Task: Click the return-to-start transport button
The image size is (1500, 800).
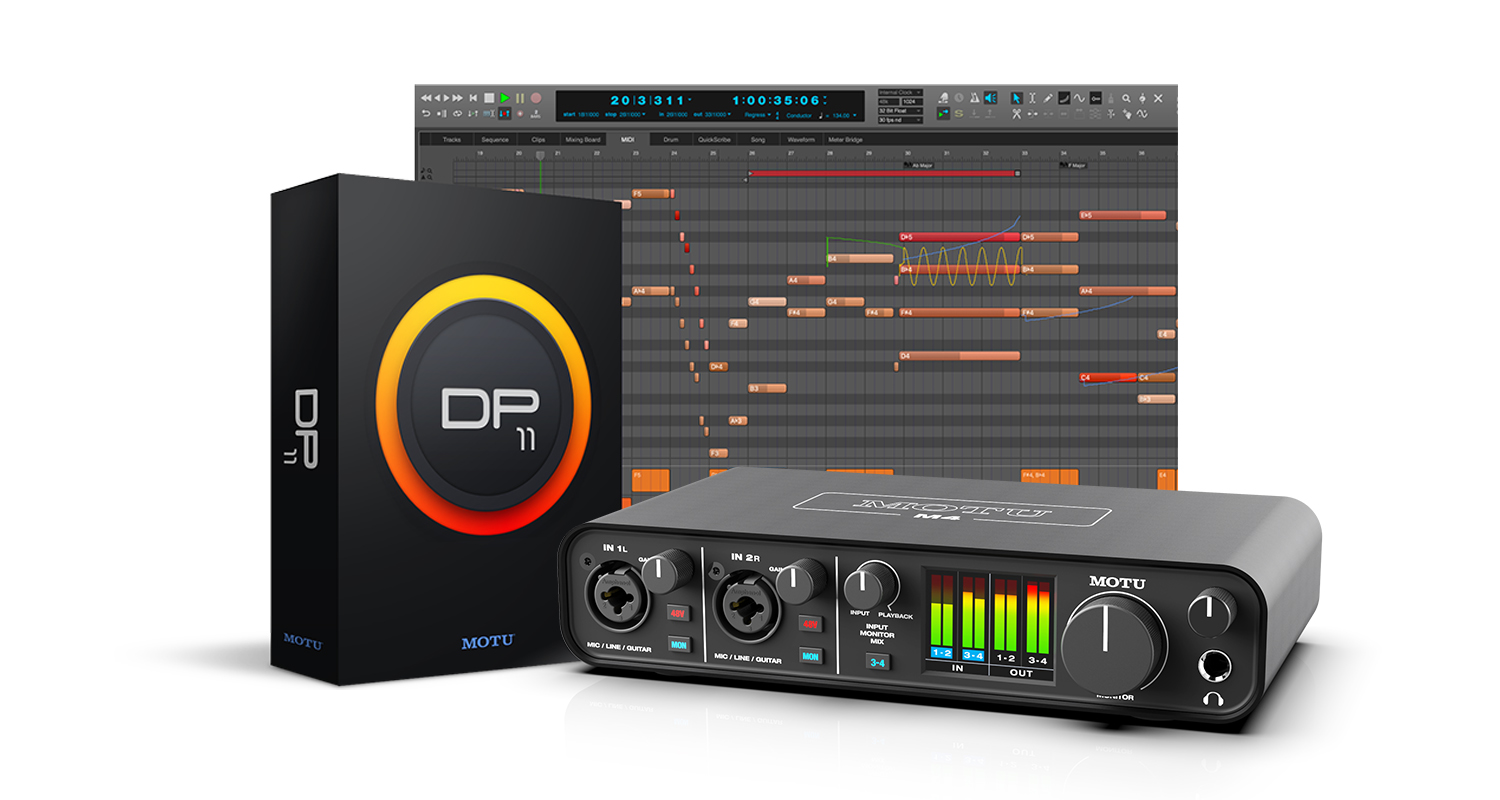Action: [473, 98]
